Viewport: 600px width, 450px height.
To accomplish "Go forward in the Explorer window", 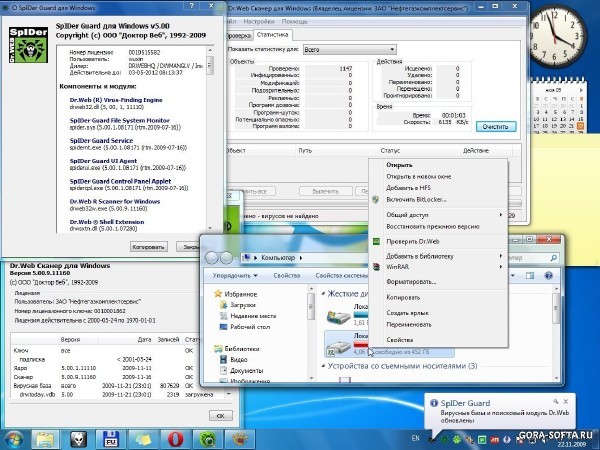I will point(227,258).
